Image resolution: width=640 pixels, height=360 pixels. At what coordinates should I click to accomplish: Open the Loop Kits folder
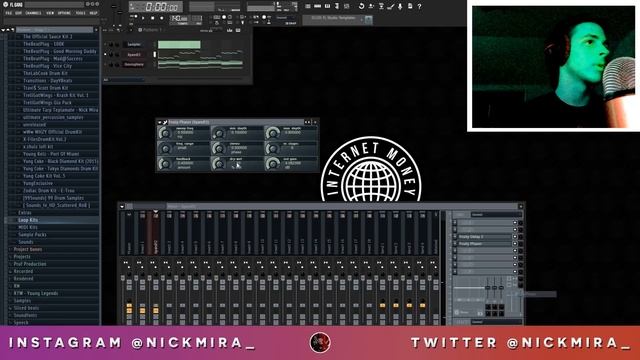[28, 220]
